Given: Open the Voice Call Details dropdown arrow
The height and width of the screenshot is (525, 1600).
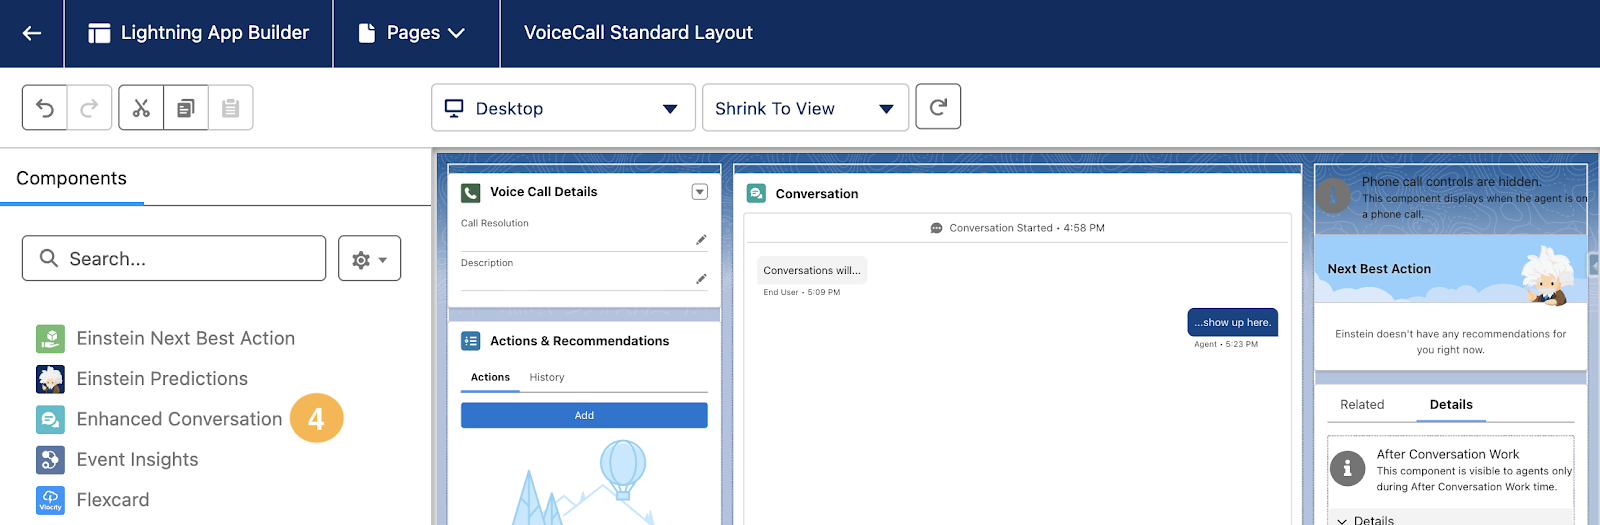Looking at the screenshot, I should (x=700, y=191).
